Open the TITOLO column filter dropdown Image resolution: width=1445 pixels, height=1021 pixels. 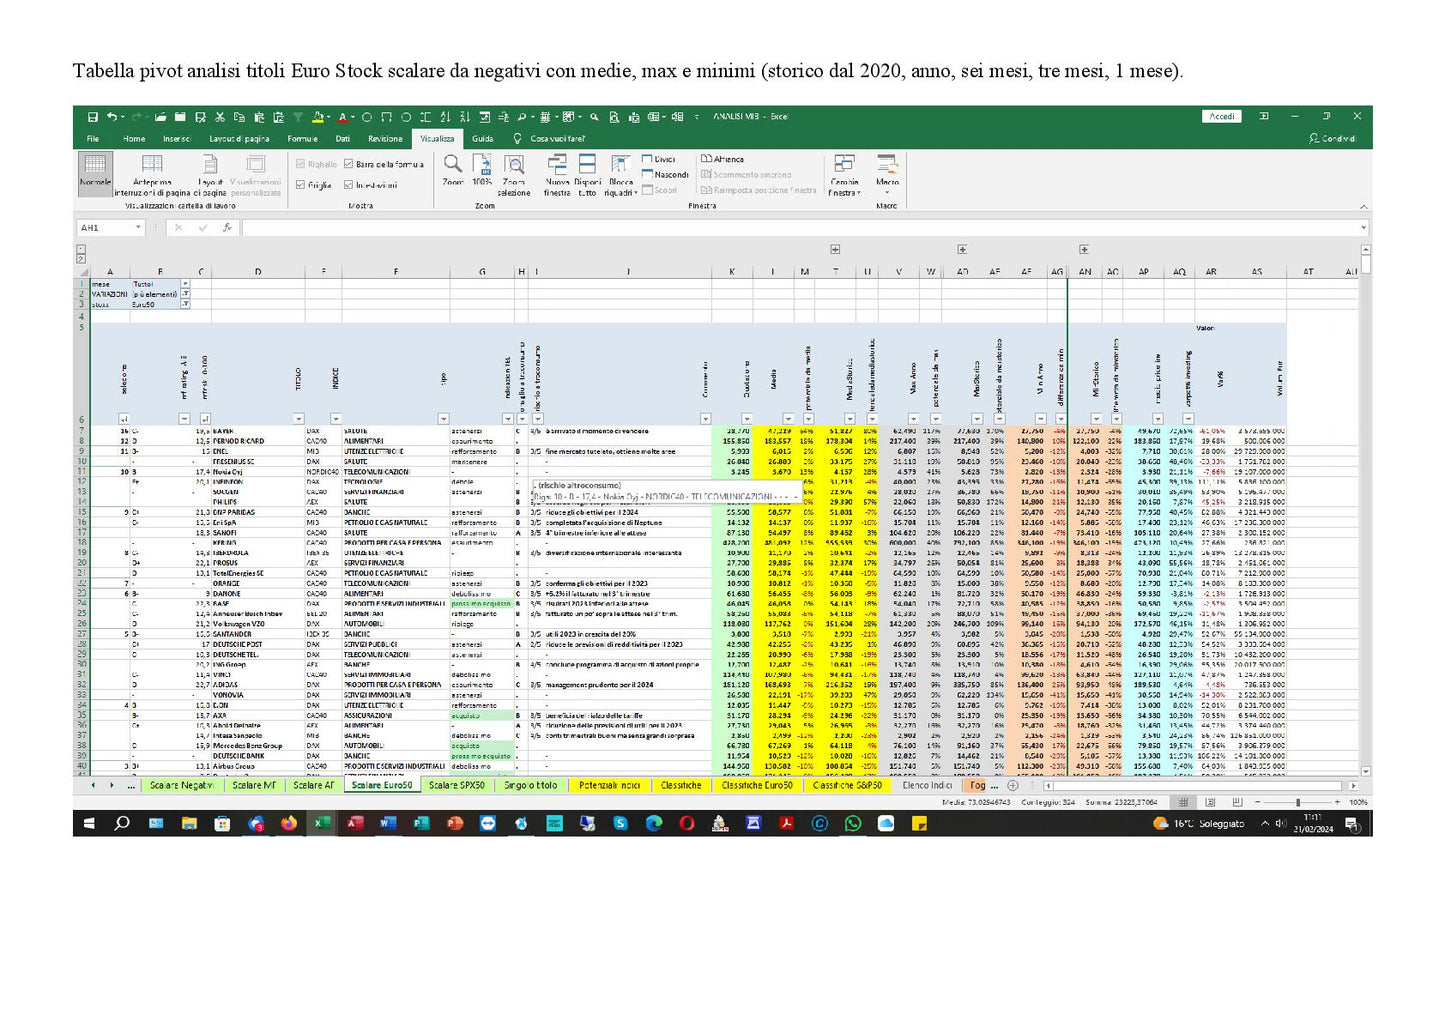[x=298, y=419]
